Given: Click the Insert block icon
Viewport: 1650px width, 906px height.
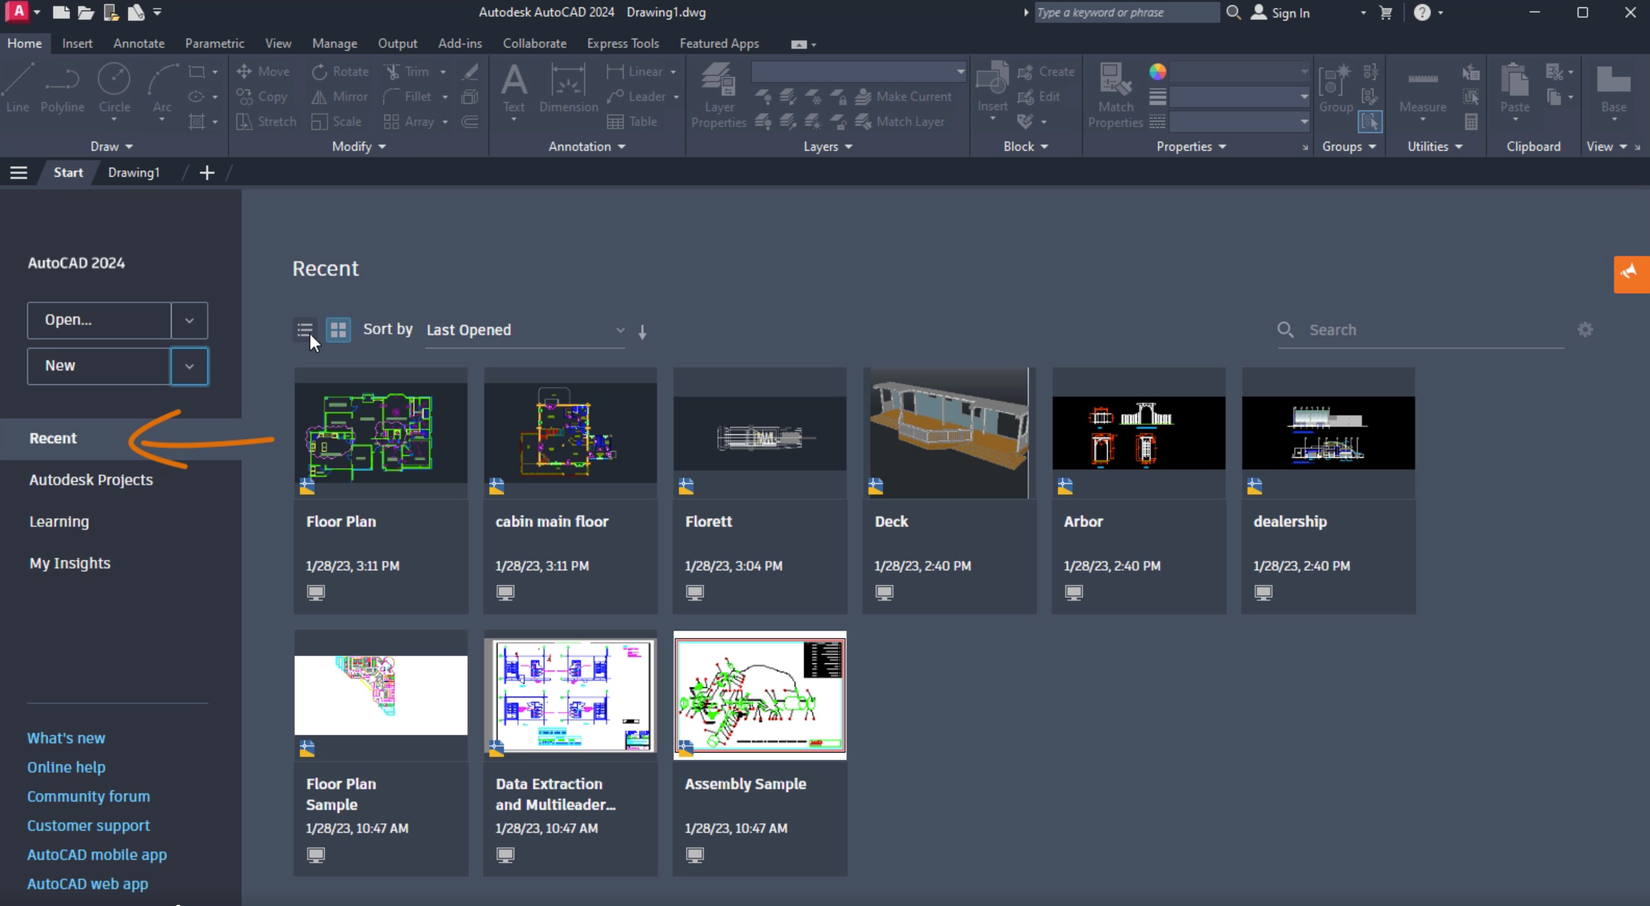Looking at the screenshot, I should 992,88.
